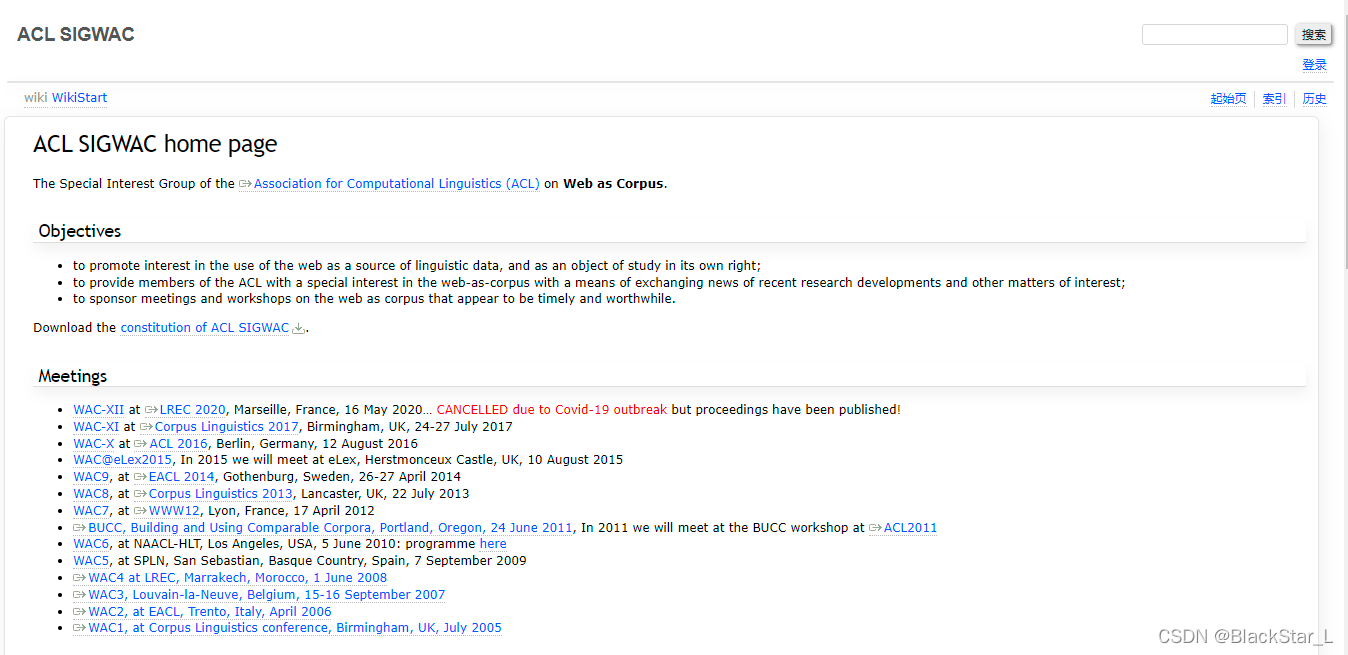Open the ACL2011 external link

click(910, 528)
